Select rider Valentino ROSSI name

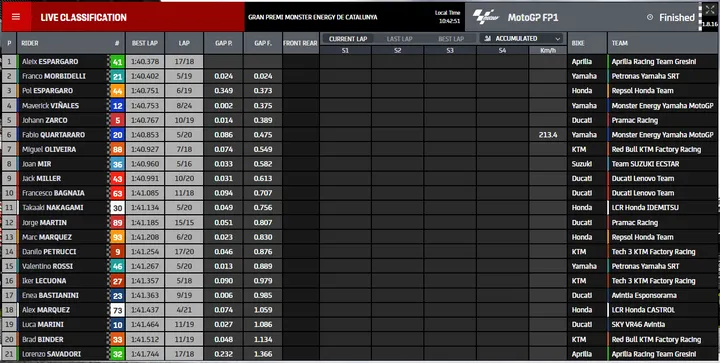pyautogui.click(x=47, y=266)
